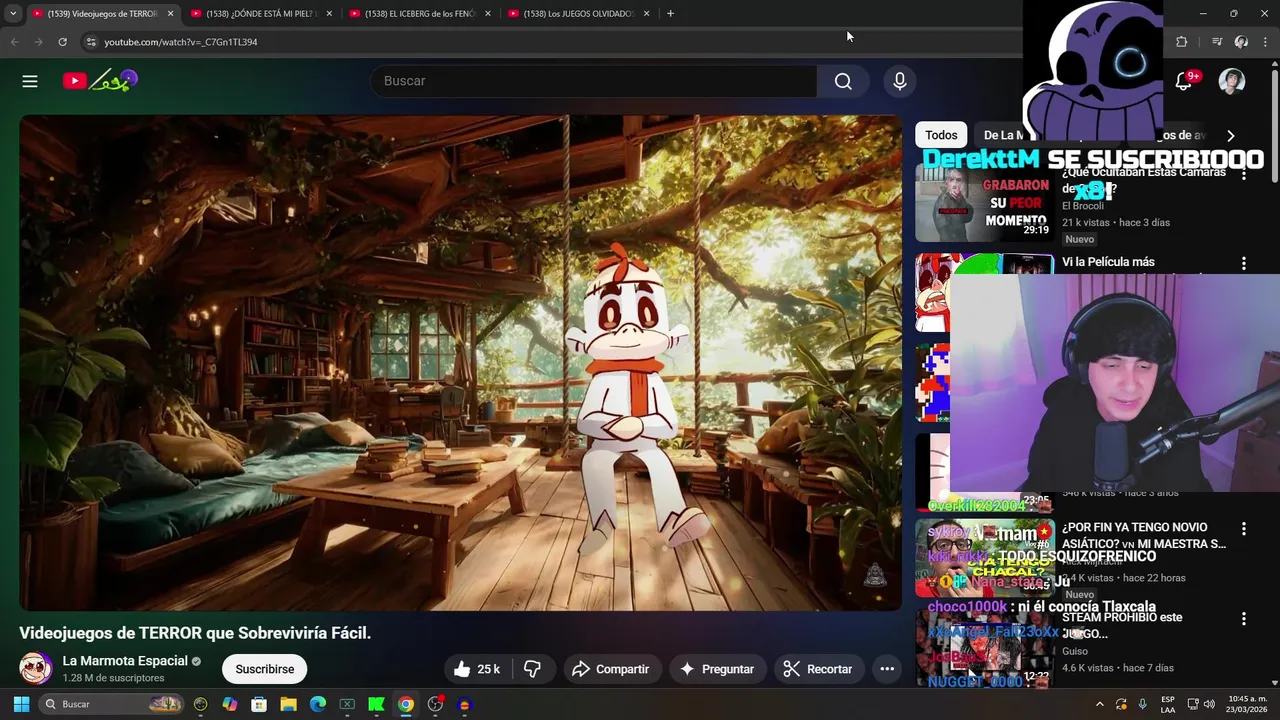Open Chrome's three-dot menu
This screenshot has width=1280, height=720.
tap(1266, 42)
